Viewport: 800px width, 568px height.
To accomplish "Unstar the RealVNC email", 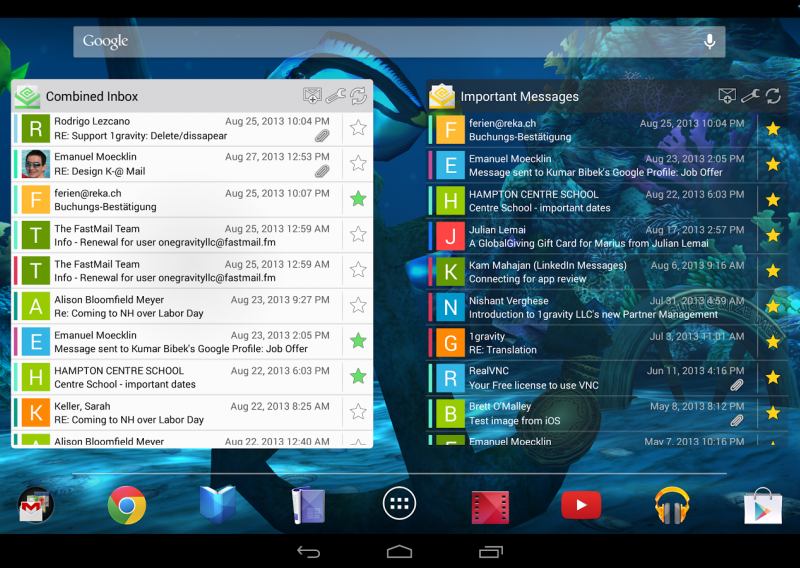I will (x=773, y=377).
